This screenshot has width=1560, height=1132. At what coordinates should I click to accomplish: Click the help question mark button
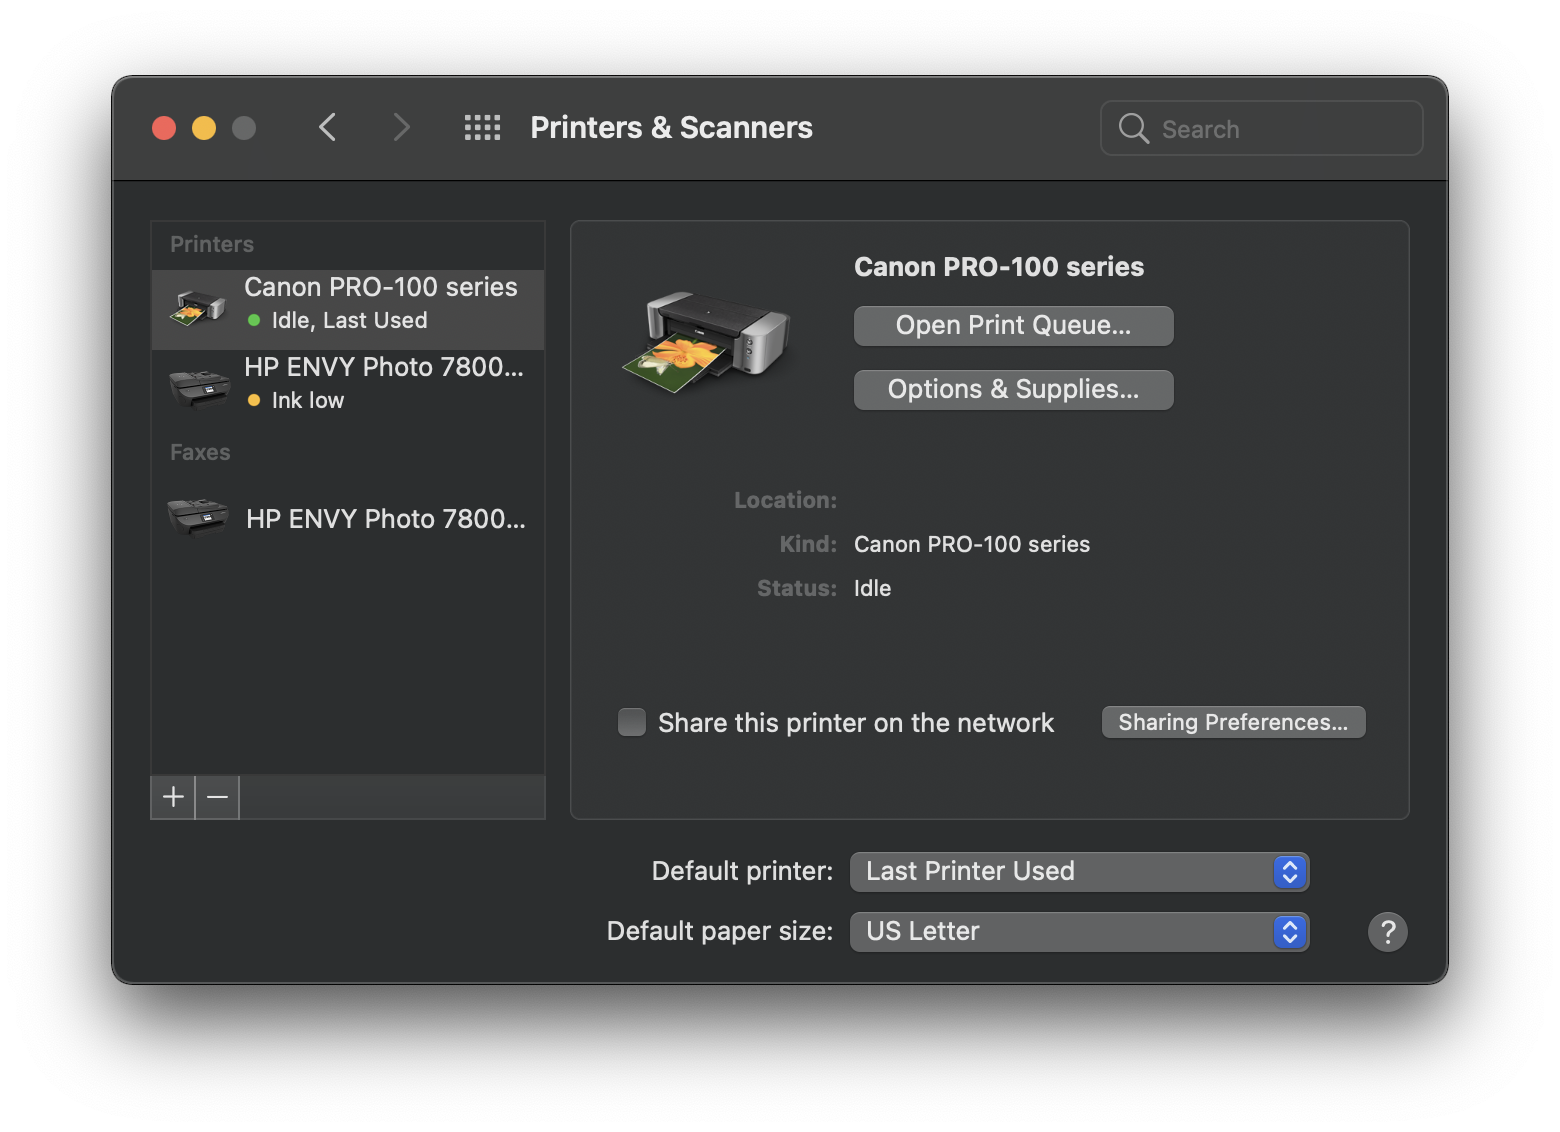point(1387,931)
